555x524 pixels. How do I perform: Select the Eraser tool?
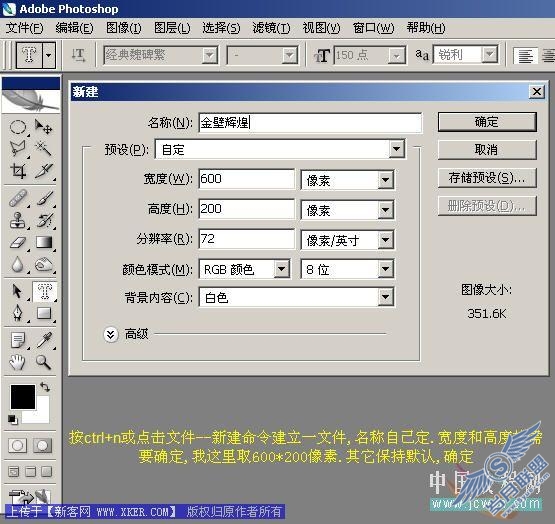(x=18, y=243)
